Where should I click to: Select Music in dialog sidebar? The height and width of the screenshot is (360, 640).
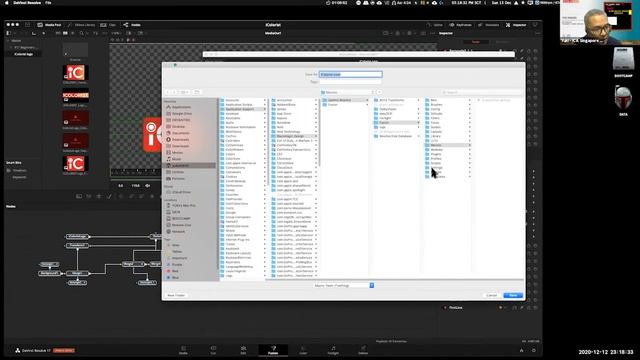pyautogui.click(x=176, y=159)
